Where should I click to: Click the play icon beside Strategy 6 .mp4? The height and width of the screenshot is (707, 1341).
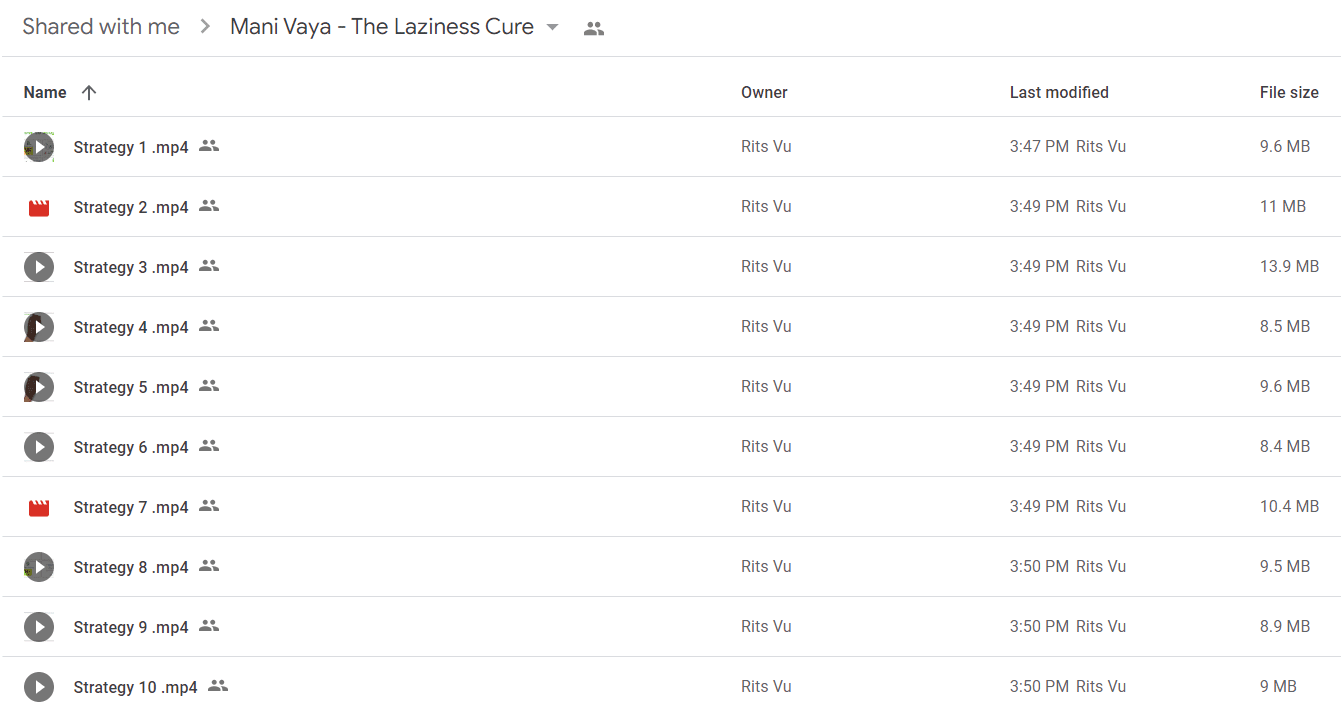(39, 447)
